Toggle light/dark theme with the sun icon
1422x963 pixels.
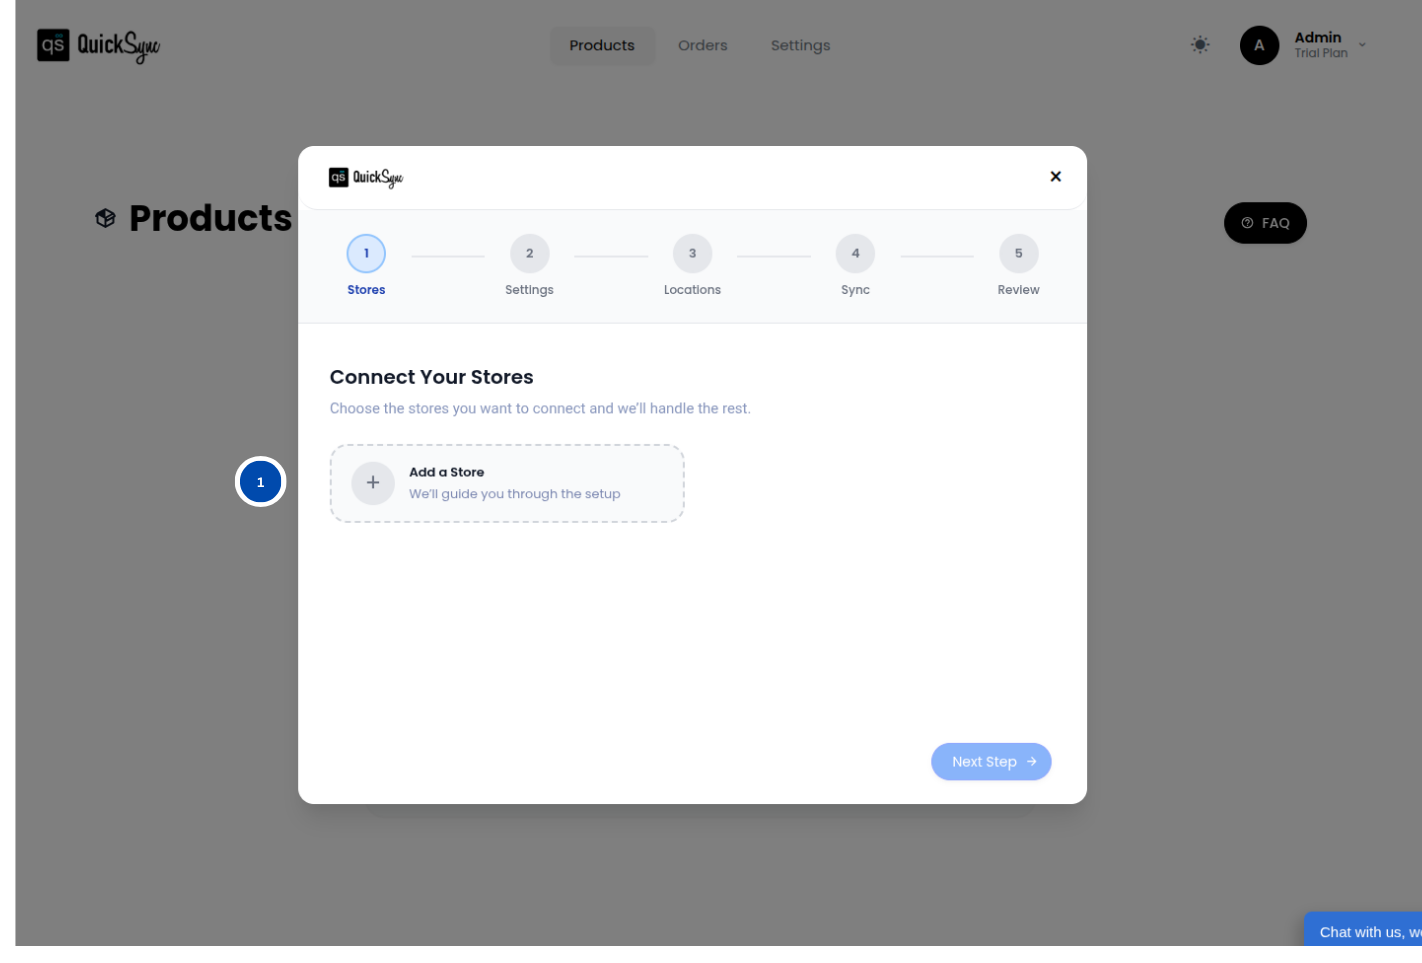point(1200,45)
